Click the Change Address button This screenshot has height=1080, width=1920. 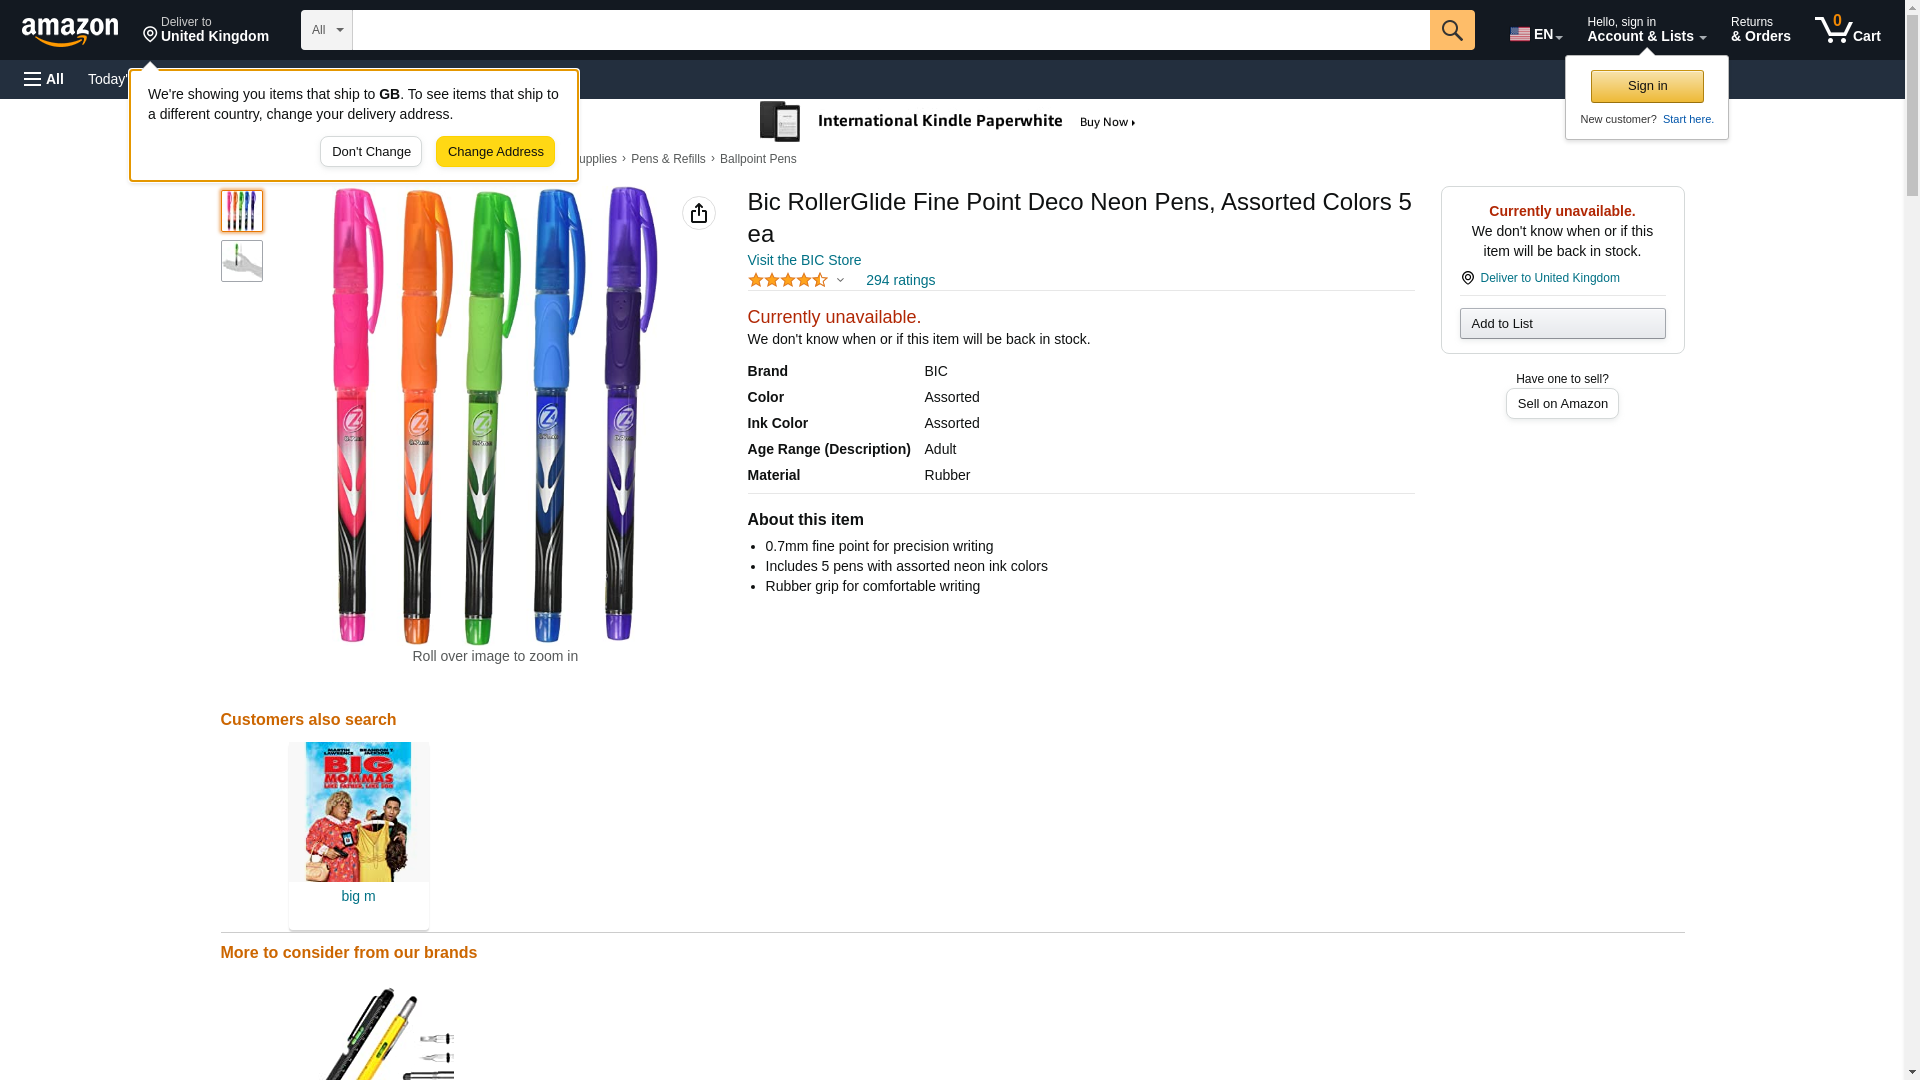point(495,152)
